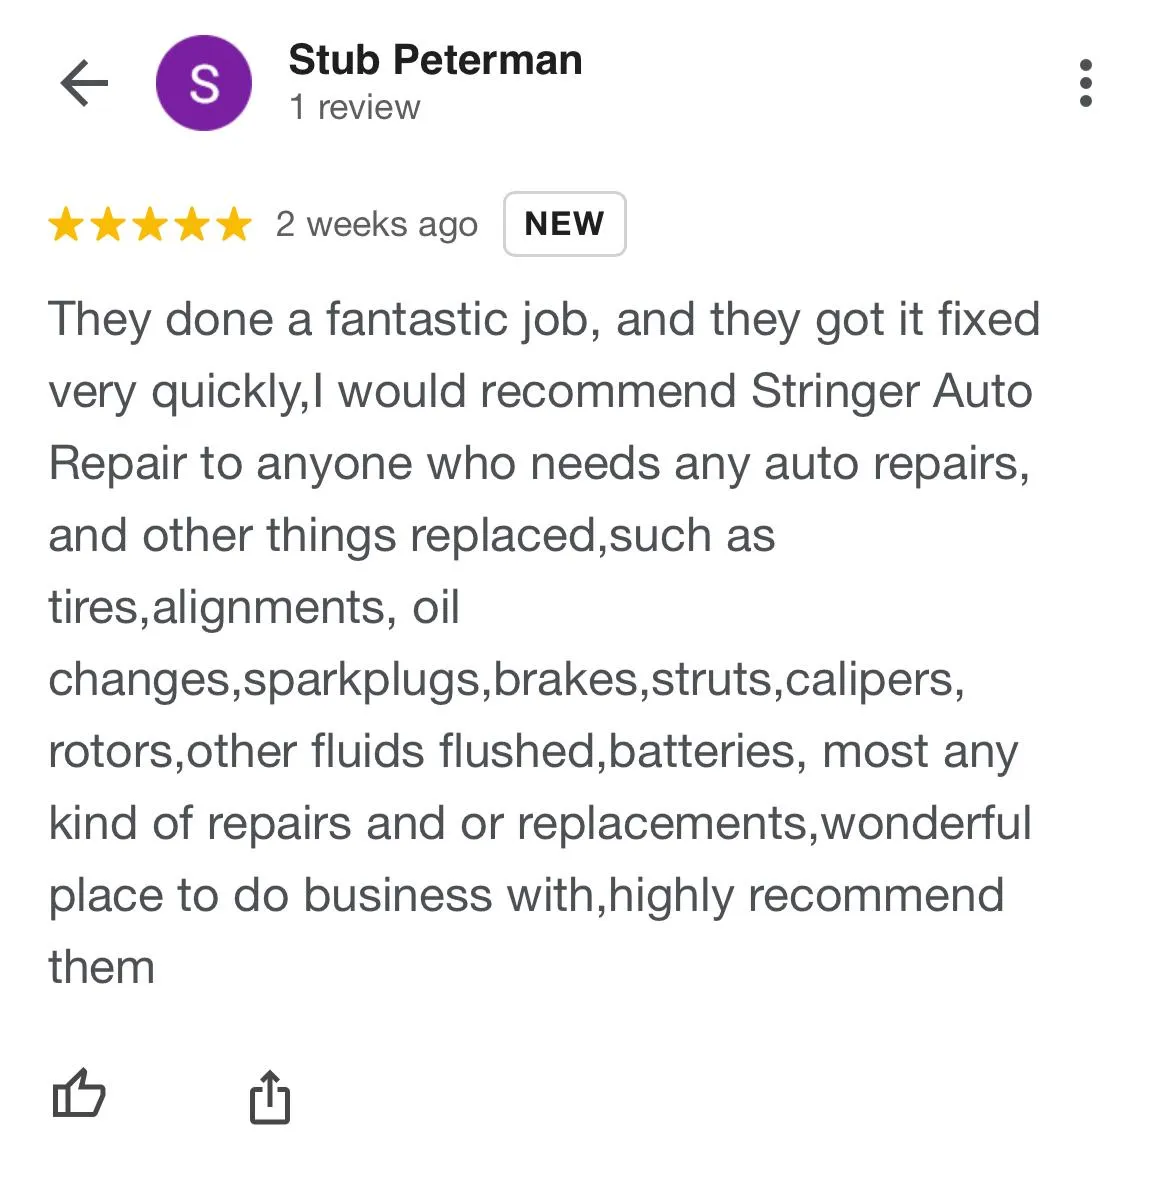Screen dimensions: 1170x1184
Task: Click the first gold rating star
Action: click(66, 224)
